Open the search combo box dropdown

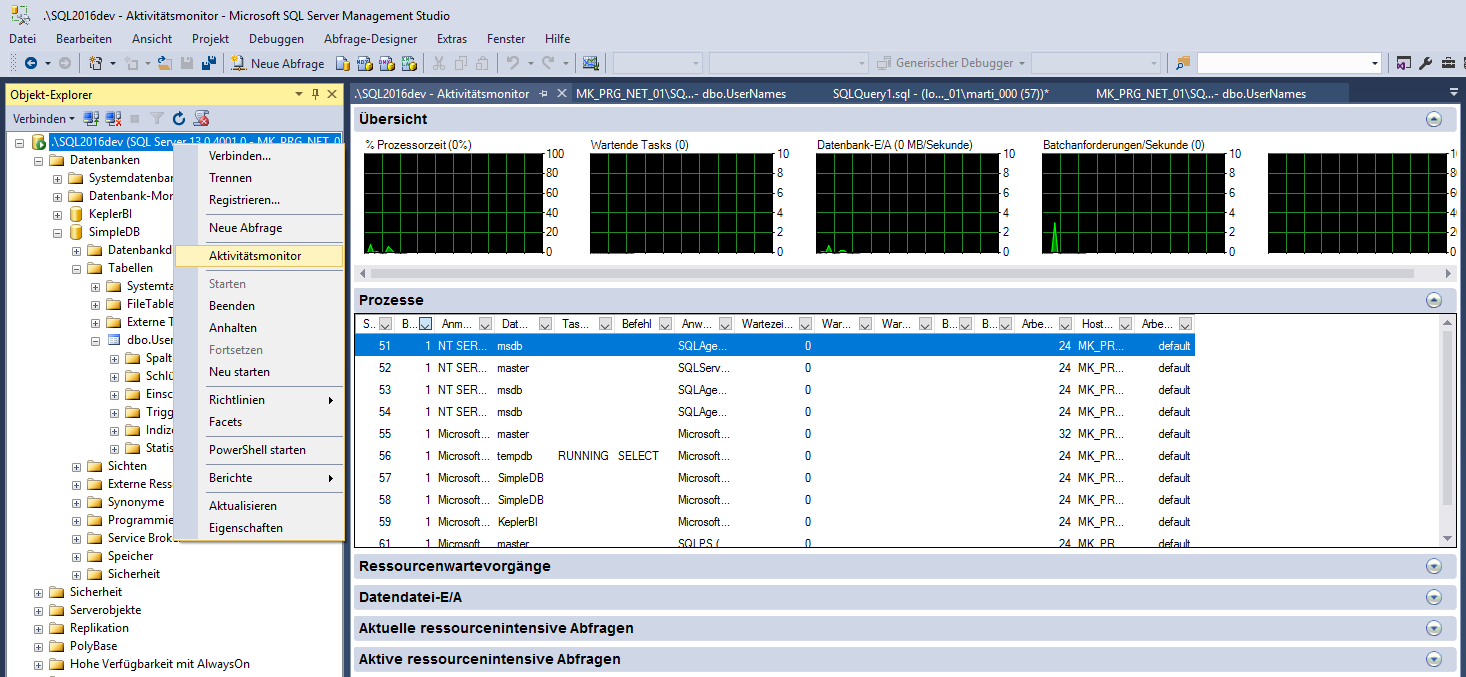tap(1376, 63)
